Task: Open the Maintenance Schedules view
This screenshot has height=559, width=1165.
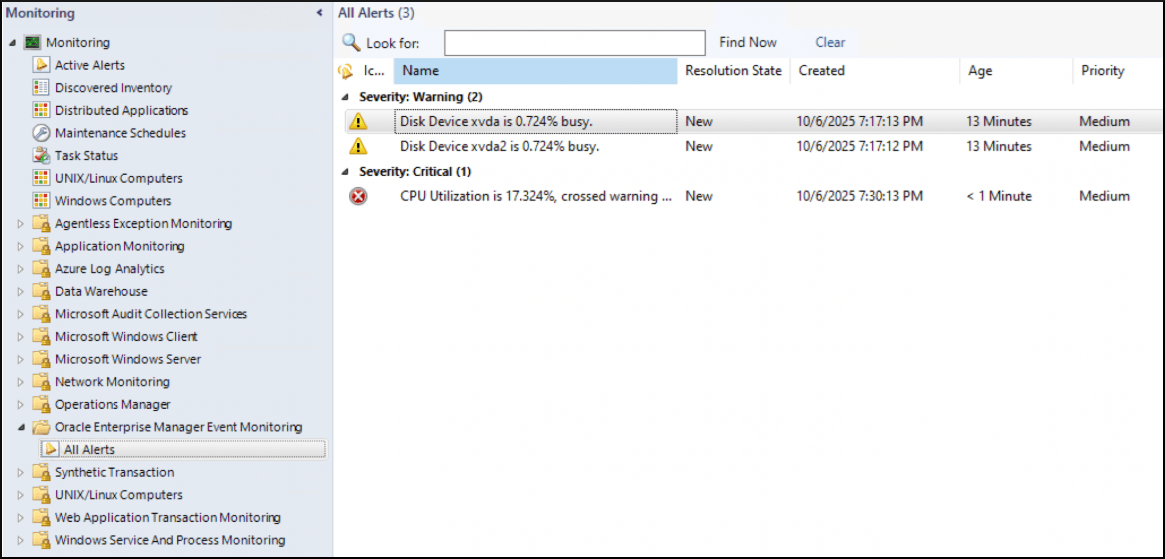Action: [120, 133]
